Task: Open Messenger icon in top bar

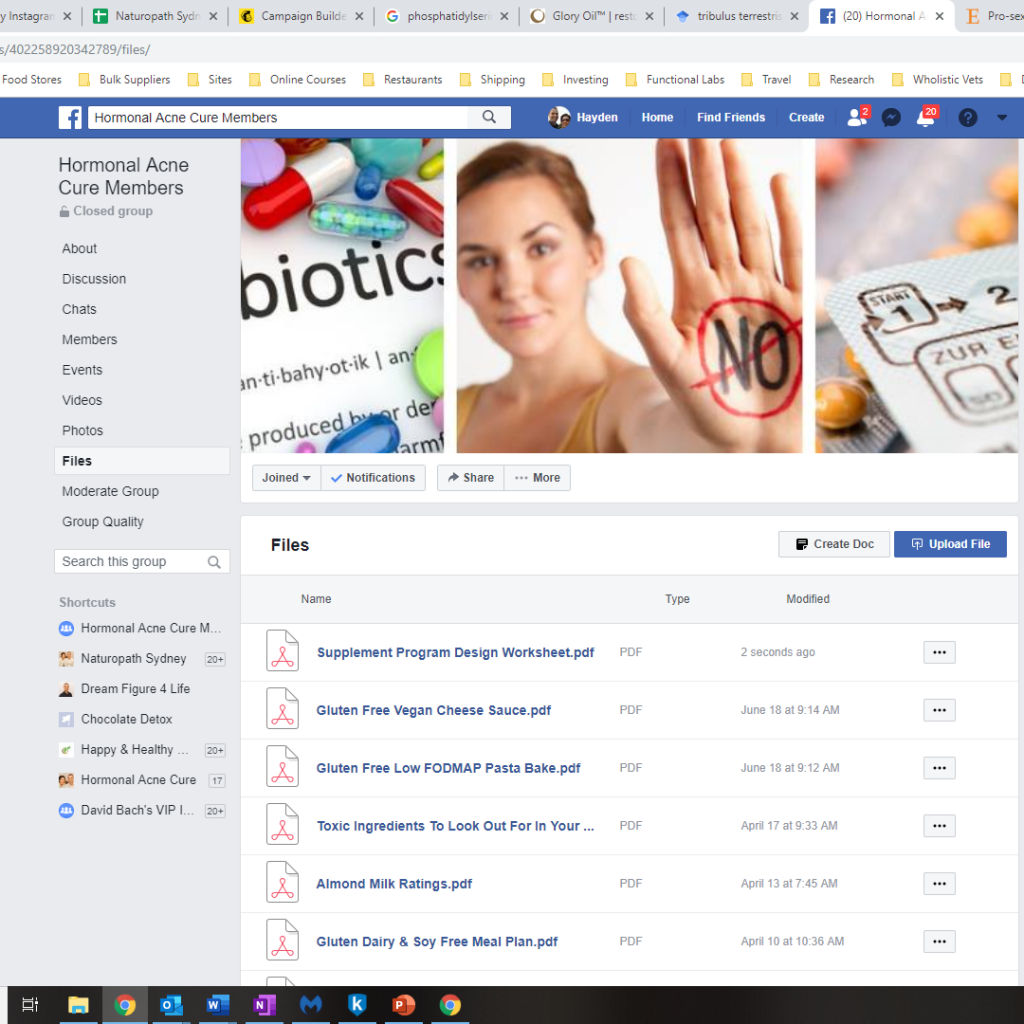Action: [891, 117]
